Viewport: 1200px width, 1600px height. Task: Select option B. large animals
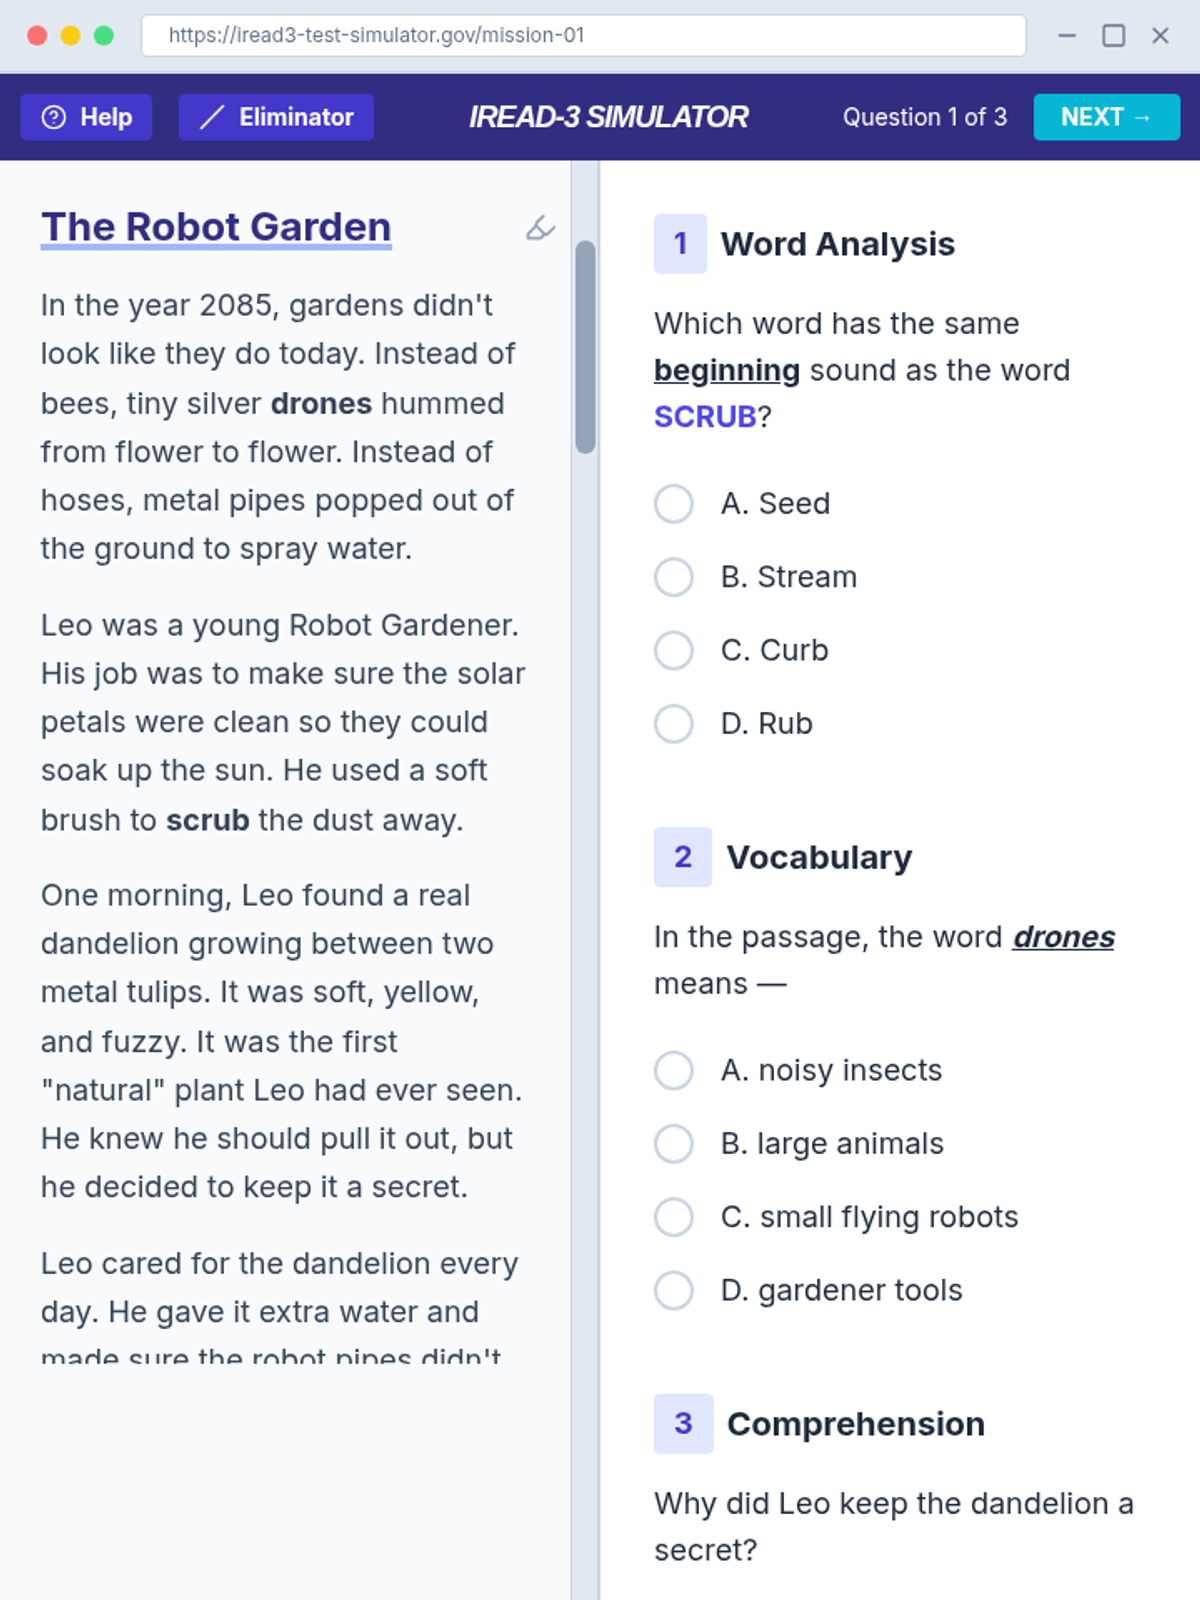[674, 1144]
